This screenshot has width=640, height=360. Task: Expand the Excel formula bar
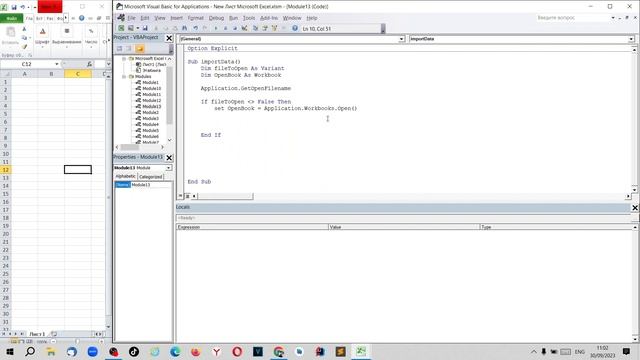pos(108,64)
